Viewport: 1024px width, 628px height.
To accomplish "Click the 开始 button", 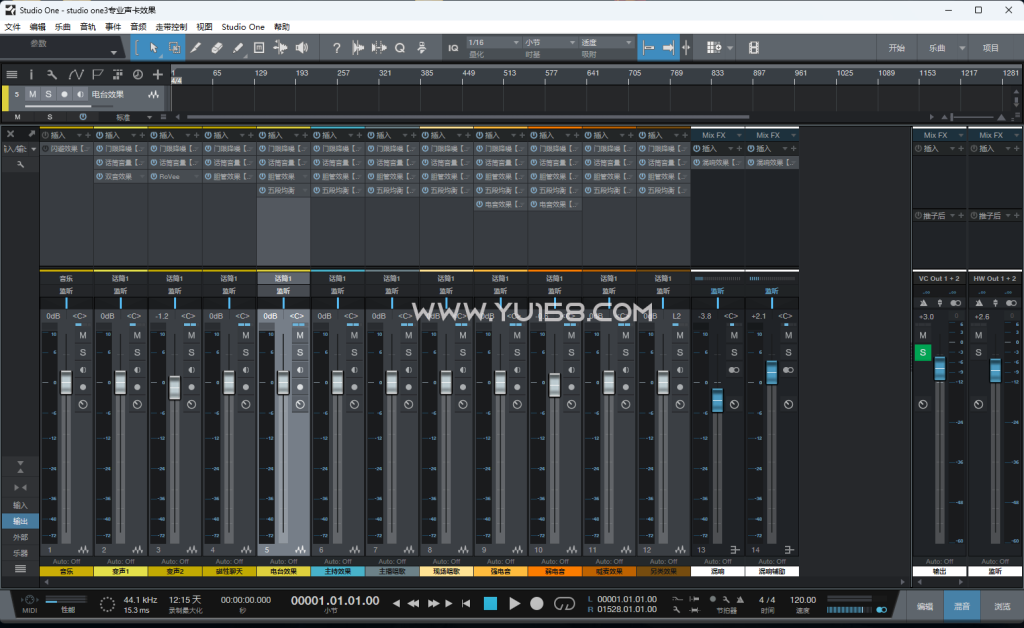I will point(897,48).
